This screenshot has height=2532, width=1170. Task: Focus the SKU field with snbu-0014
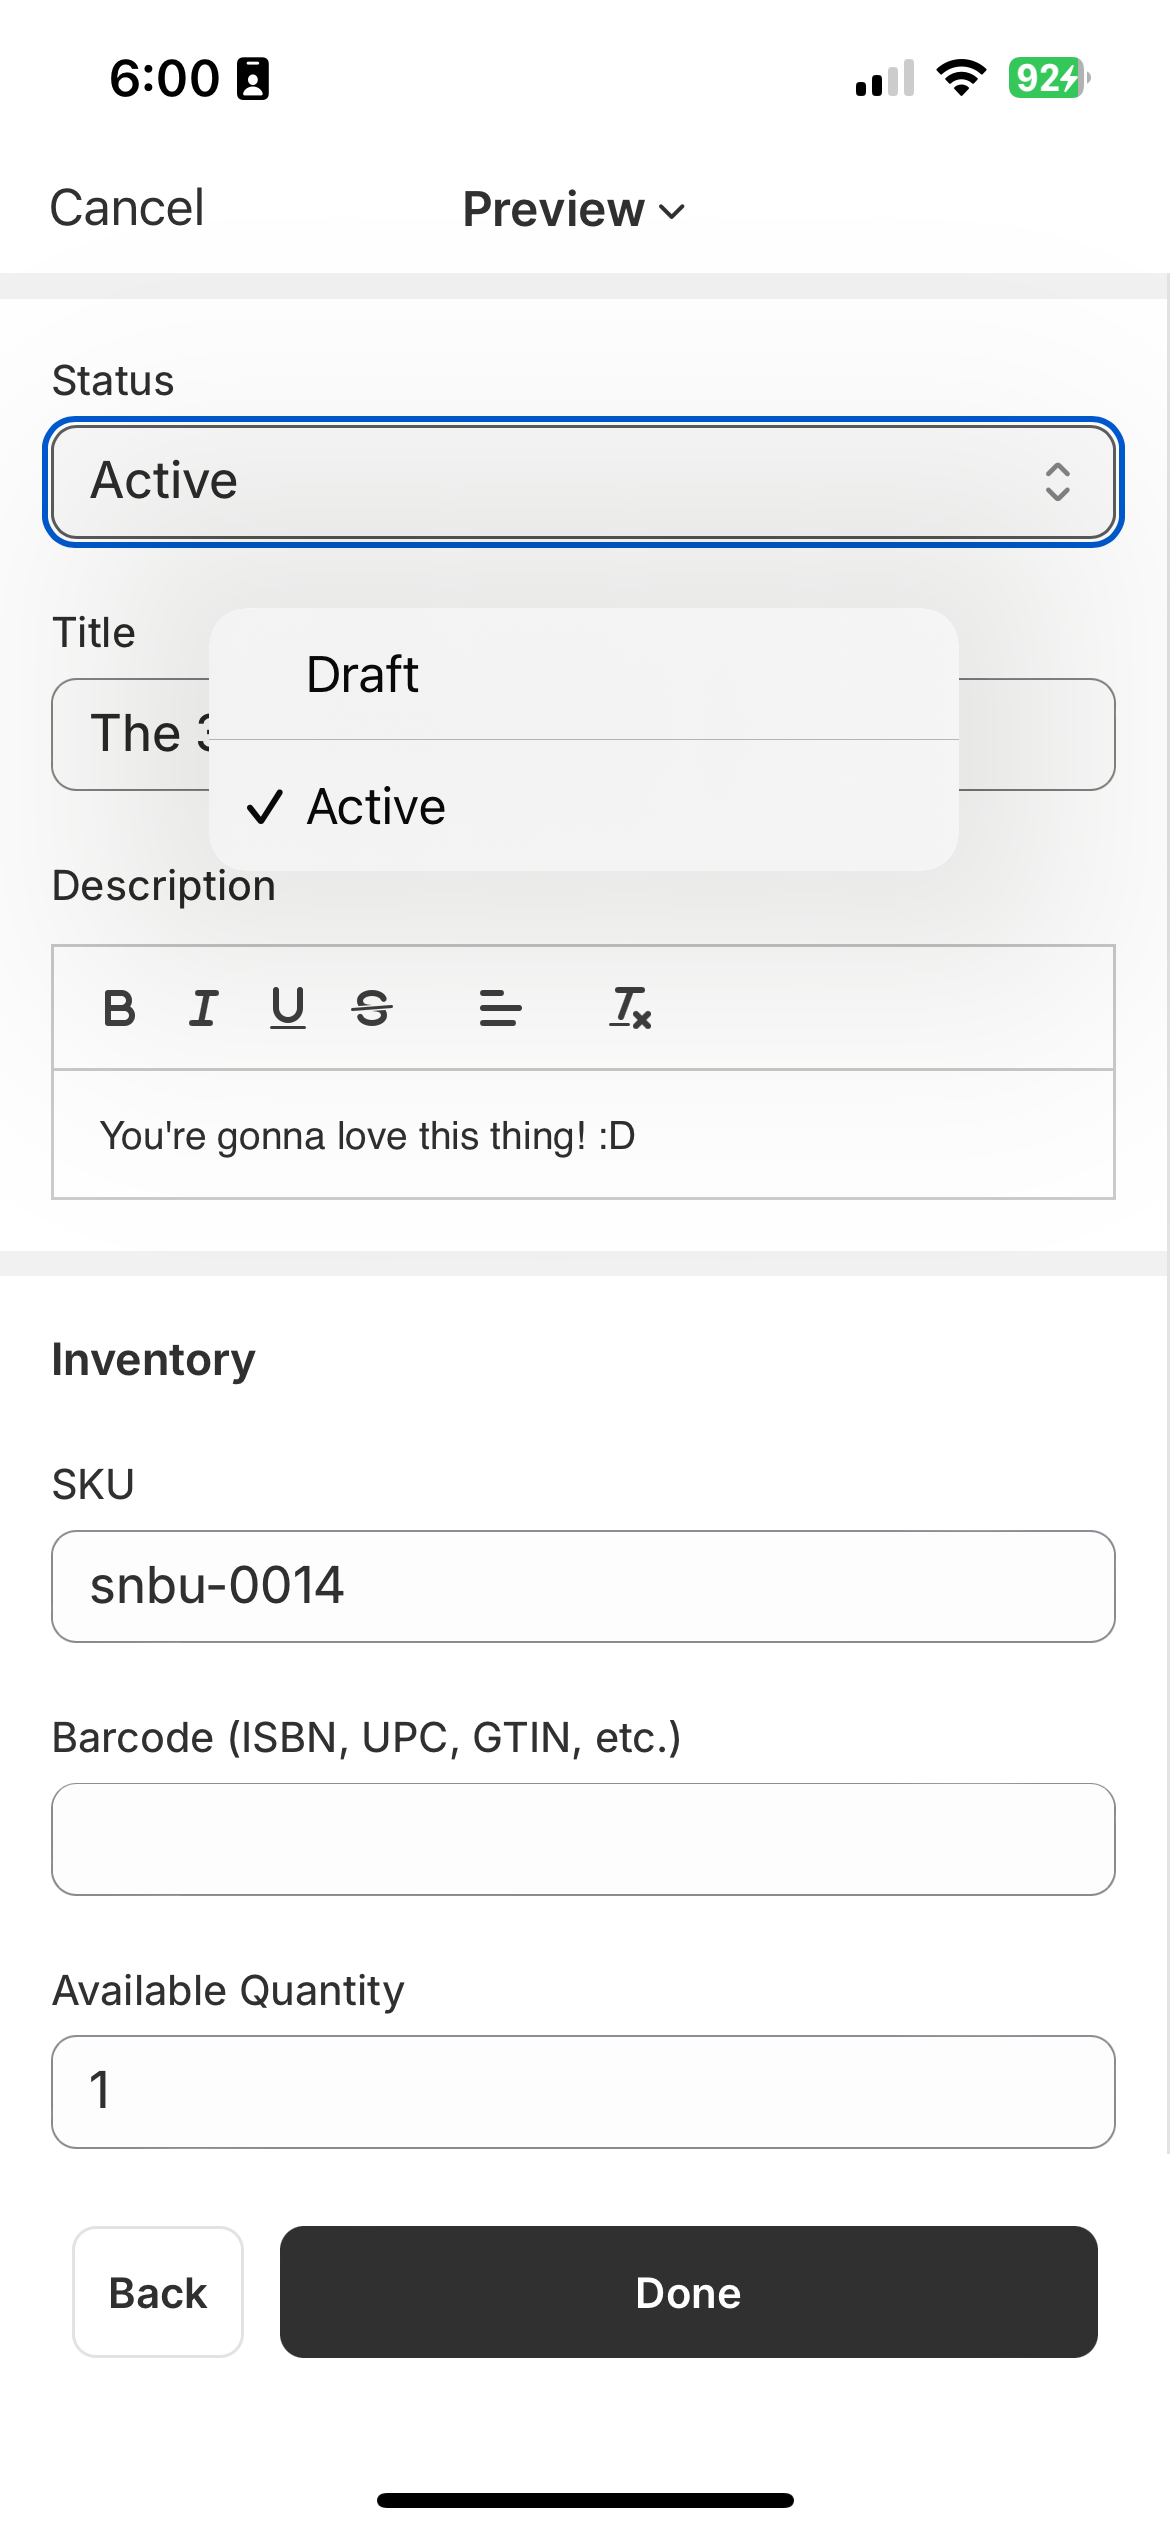[583, 1586]
